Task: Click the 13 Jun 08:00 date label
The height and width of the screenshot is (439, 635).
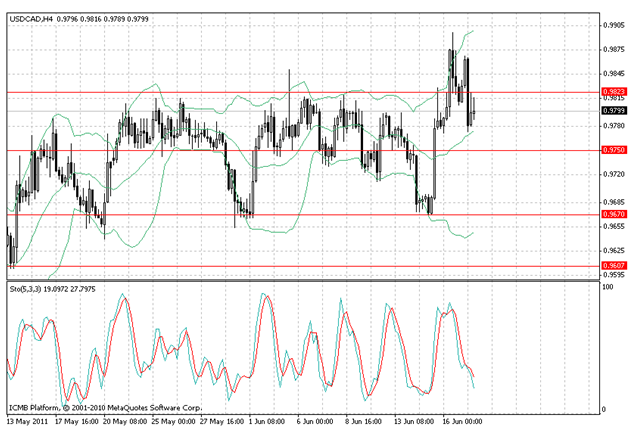Action: pos(414,422)
